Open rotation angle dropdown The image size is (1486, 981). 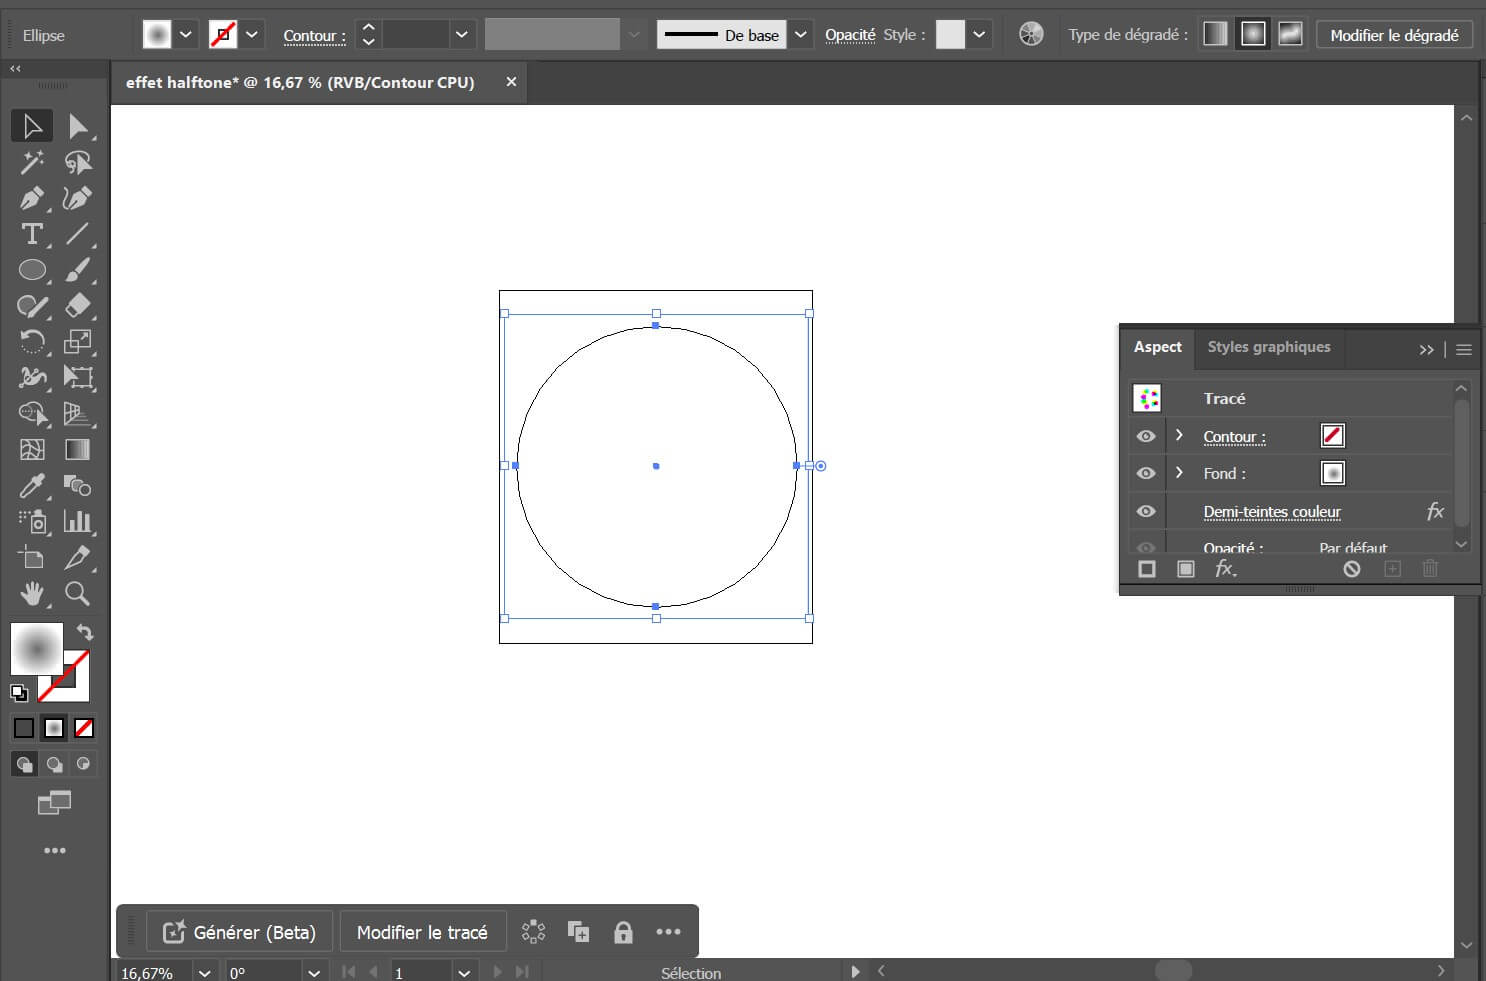pyautogui.click(x=314, y=972)
